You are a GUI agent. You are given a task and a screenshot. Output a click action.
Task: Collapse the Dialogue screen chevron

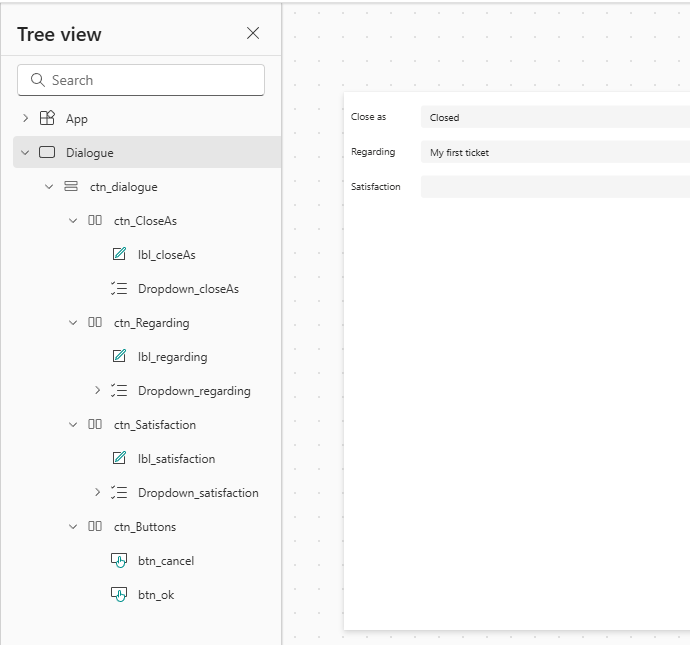coord(25,153)
